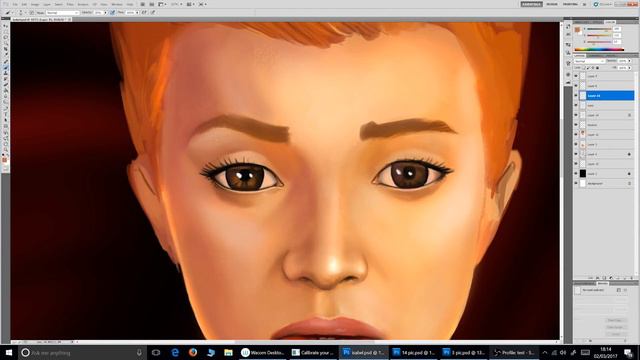Open Task View on the taskbar
640x360 pixels.
tap(156, 352)
